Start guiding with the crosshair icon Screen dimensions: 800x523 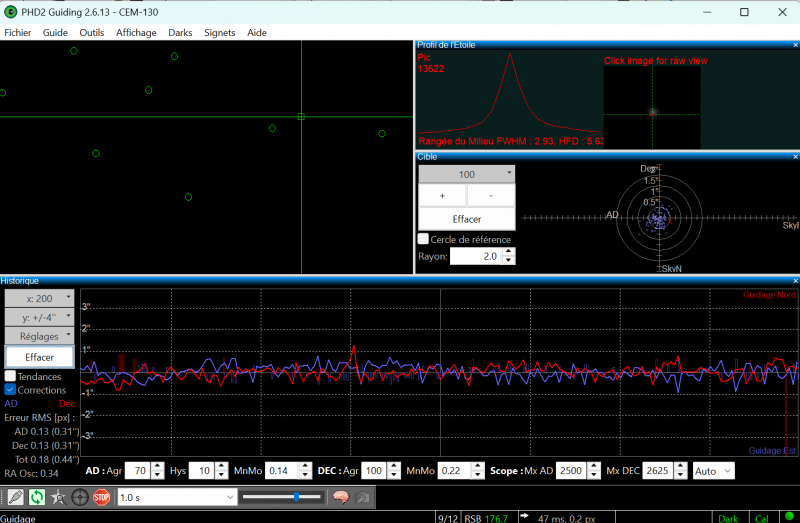click(x=80, y=497)
